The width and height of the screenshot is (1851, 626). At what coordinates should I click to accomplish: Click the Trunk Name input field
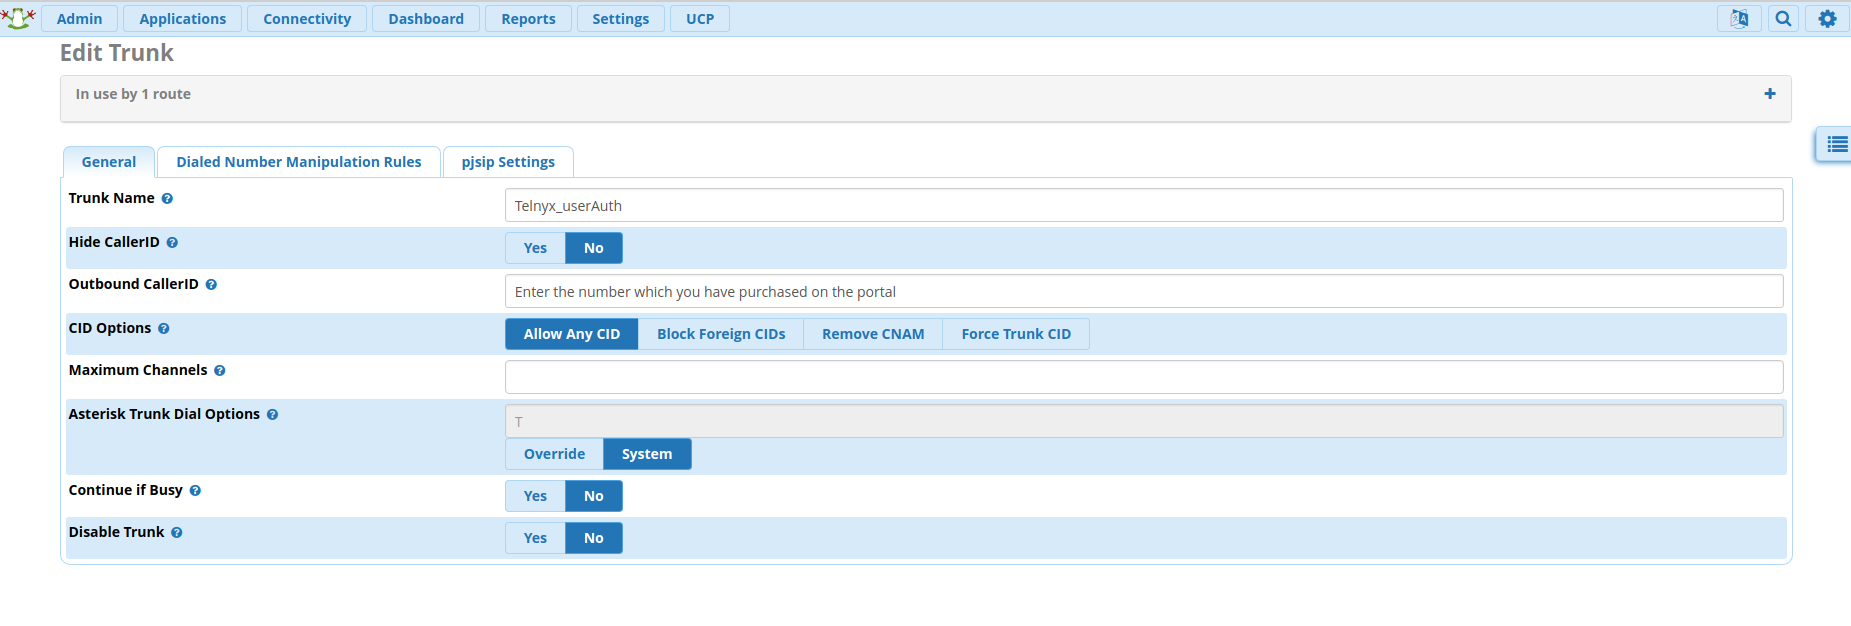[1144, 205]
